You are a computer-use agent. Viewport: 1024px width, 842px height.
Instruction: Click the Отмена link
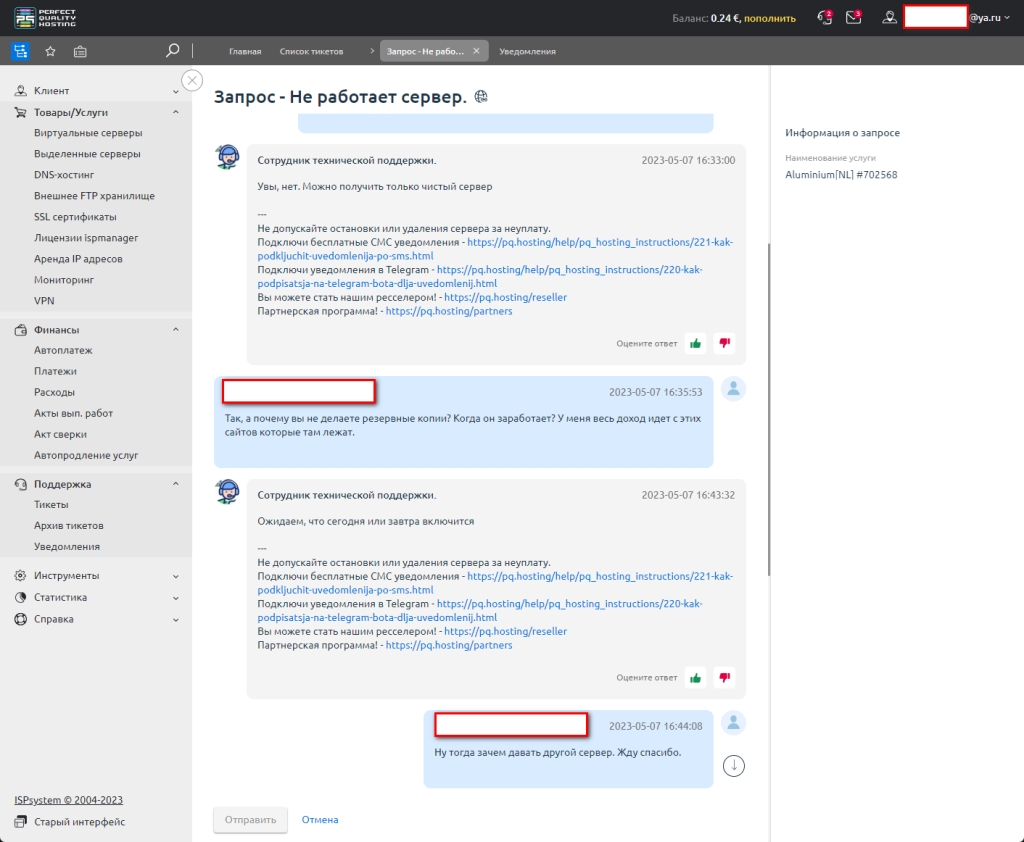pos(320,820)
